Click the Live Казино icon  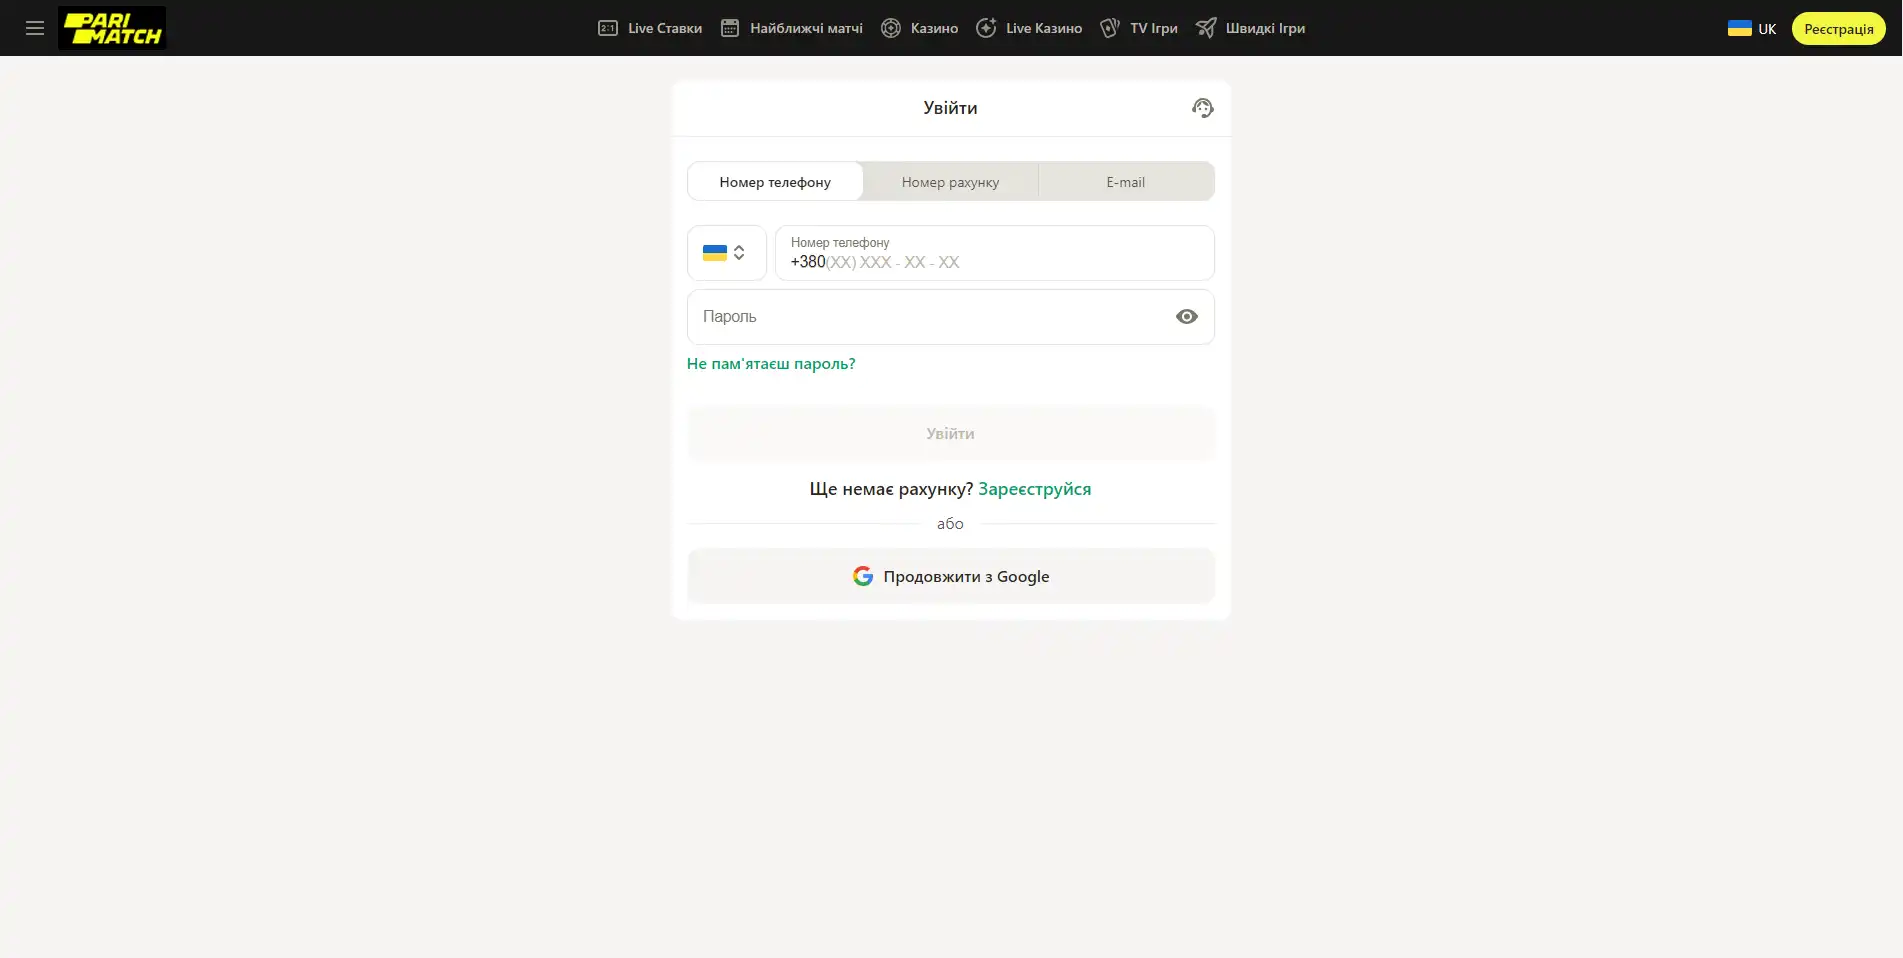click(986, 28)
